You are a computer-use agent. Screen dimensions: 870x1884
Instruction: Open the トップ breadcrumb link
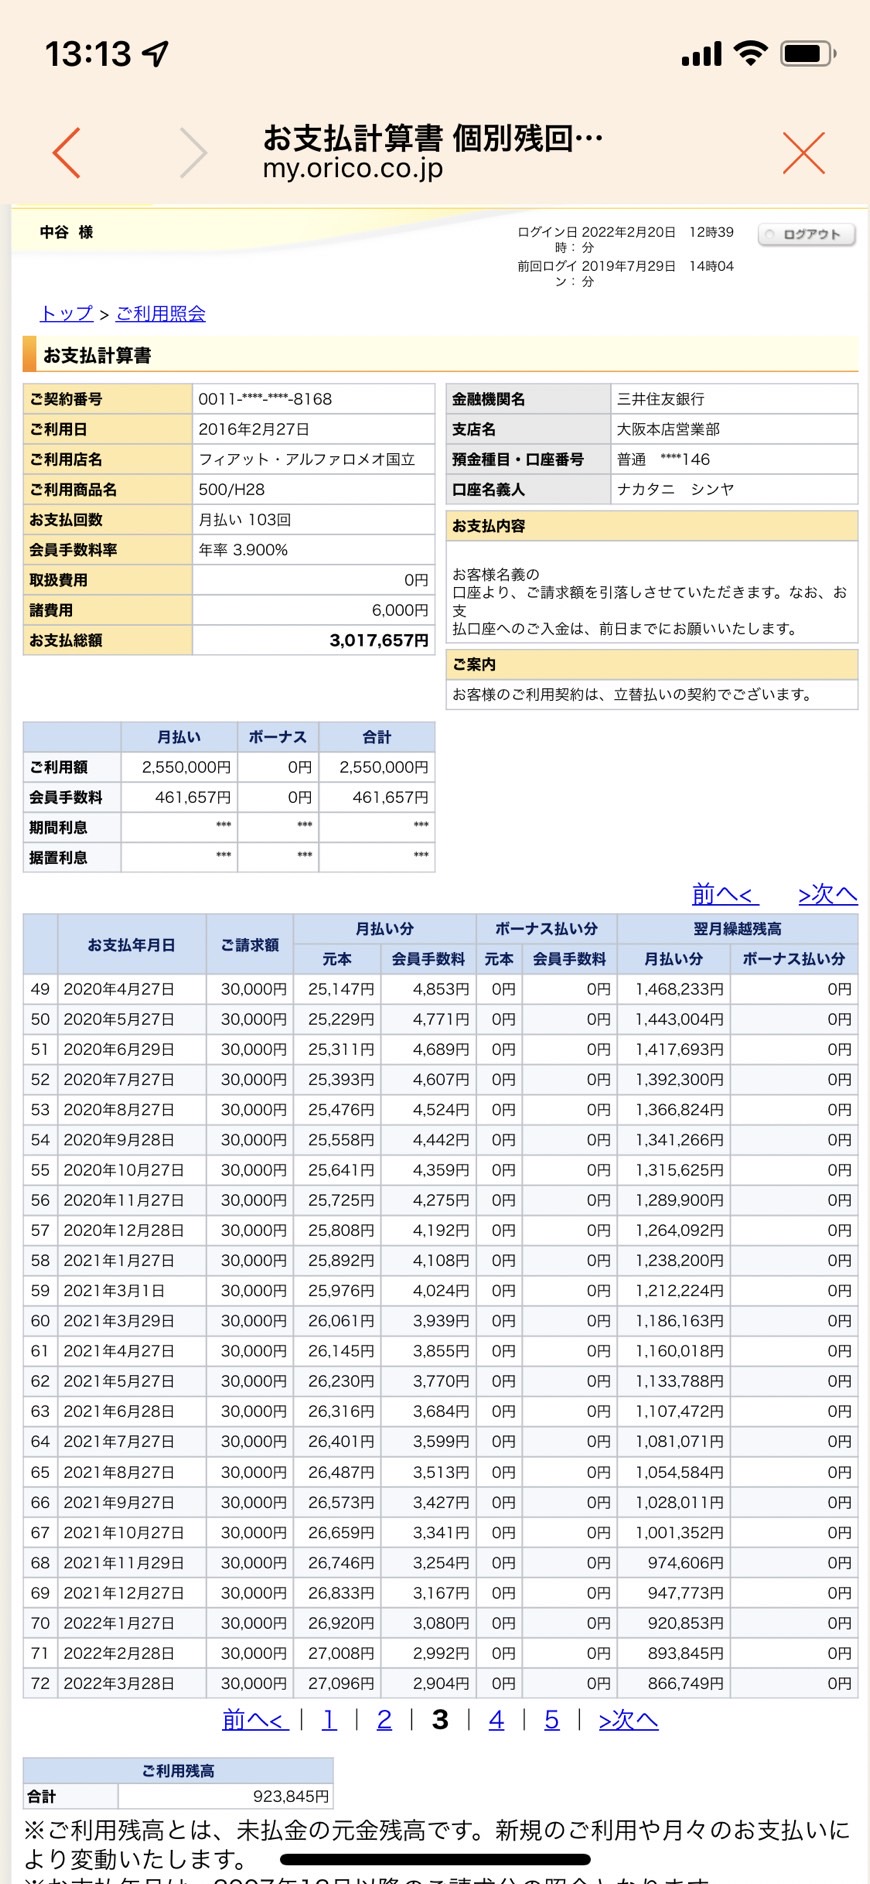[66, 313]
